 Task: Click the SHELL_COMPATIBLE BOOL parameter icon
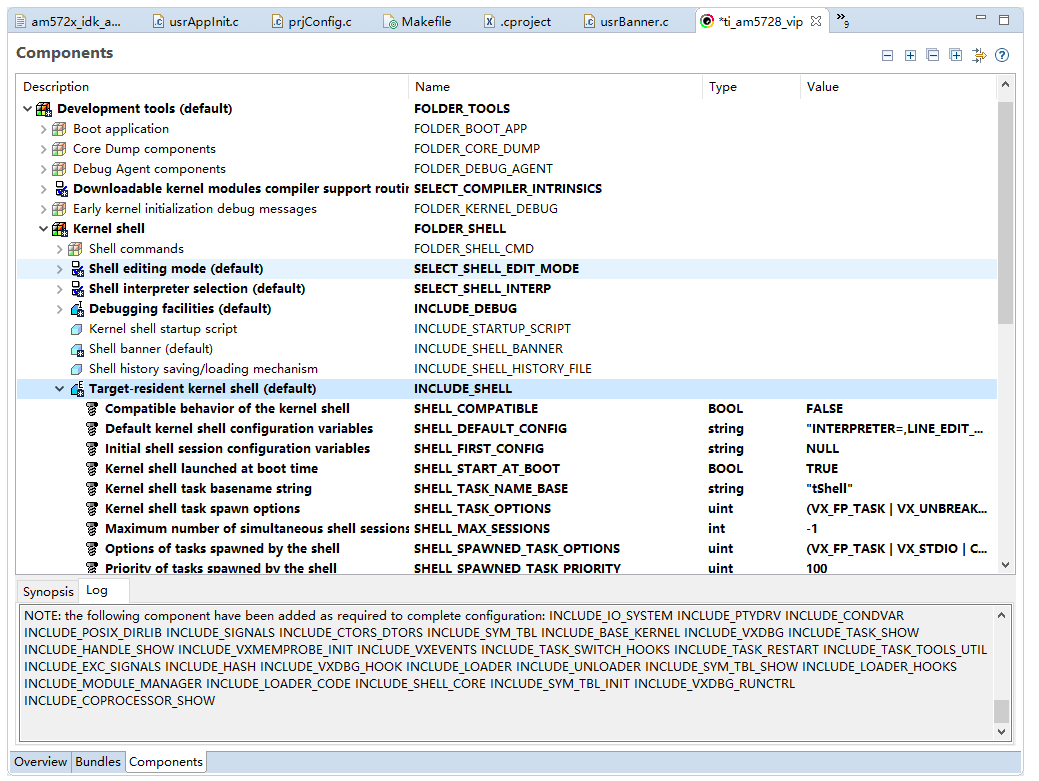point(92,408)
